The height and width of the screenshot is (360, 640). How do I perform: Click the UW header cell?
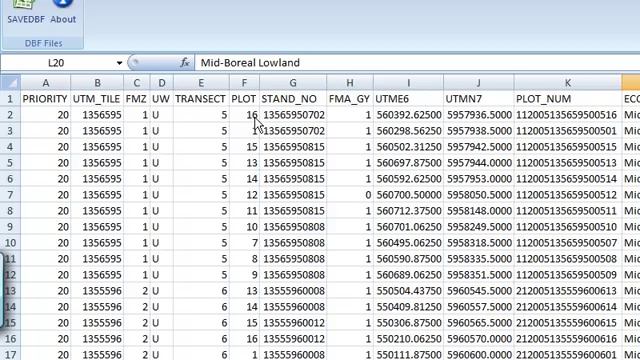162,99
